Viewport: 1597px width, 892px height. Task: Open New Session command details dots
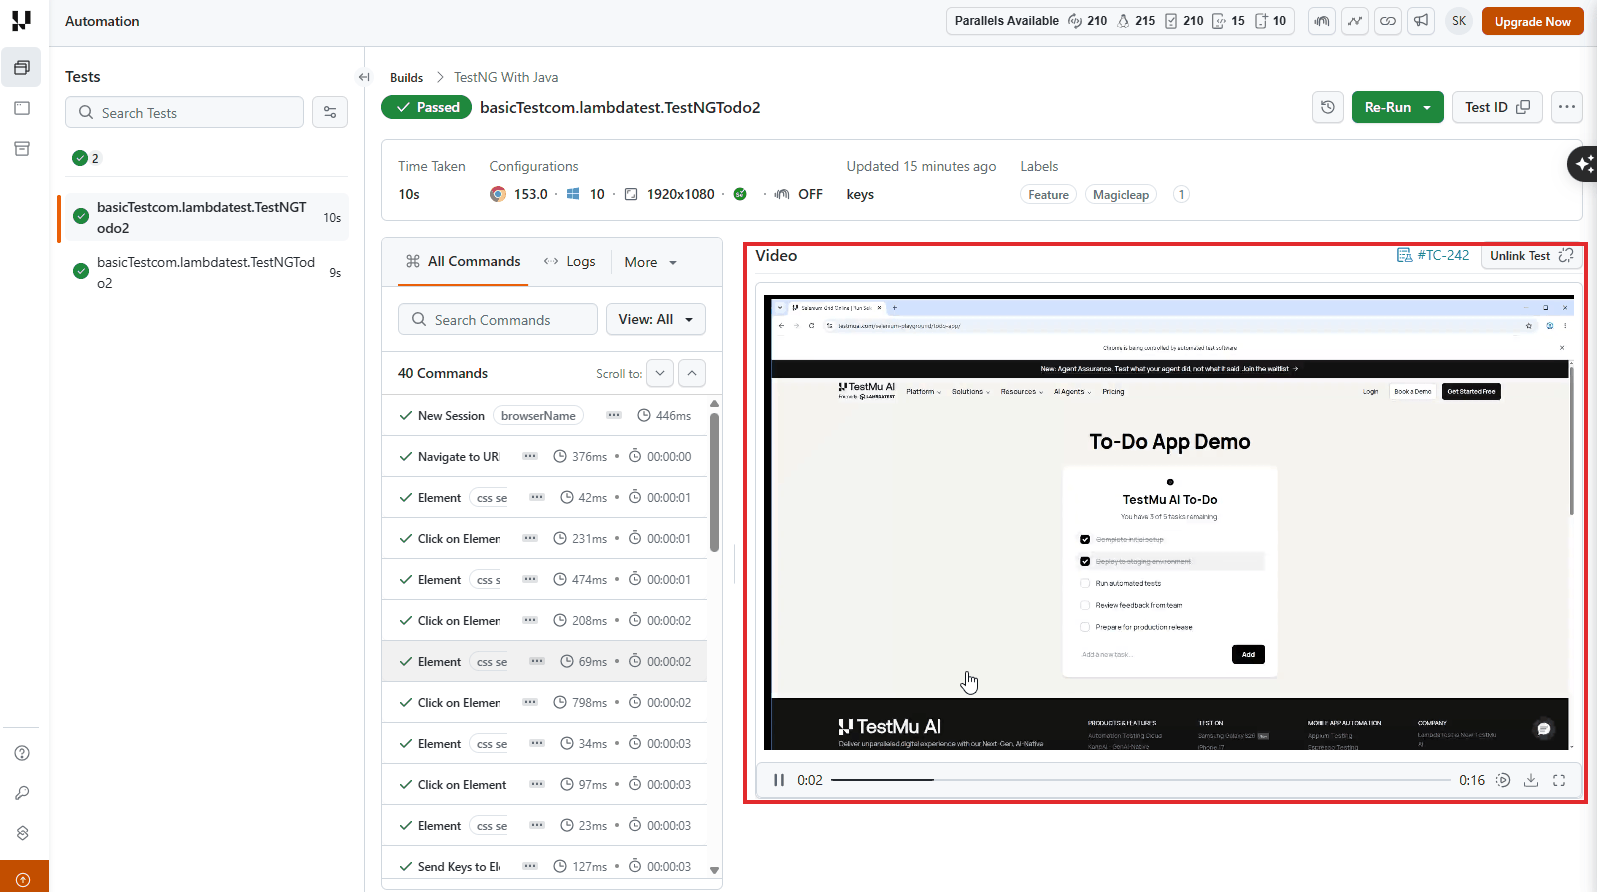click(614, 415)
